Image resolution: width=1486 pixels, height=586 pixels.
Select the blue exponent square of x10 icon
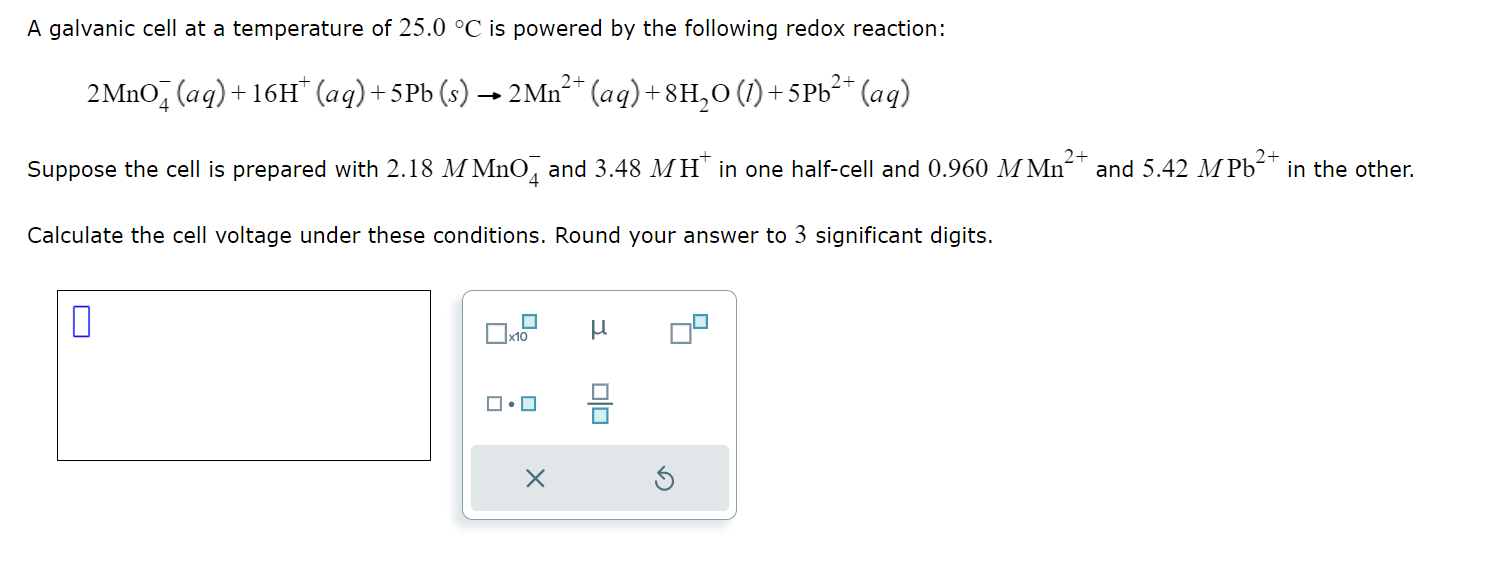coord(527,320)
